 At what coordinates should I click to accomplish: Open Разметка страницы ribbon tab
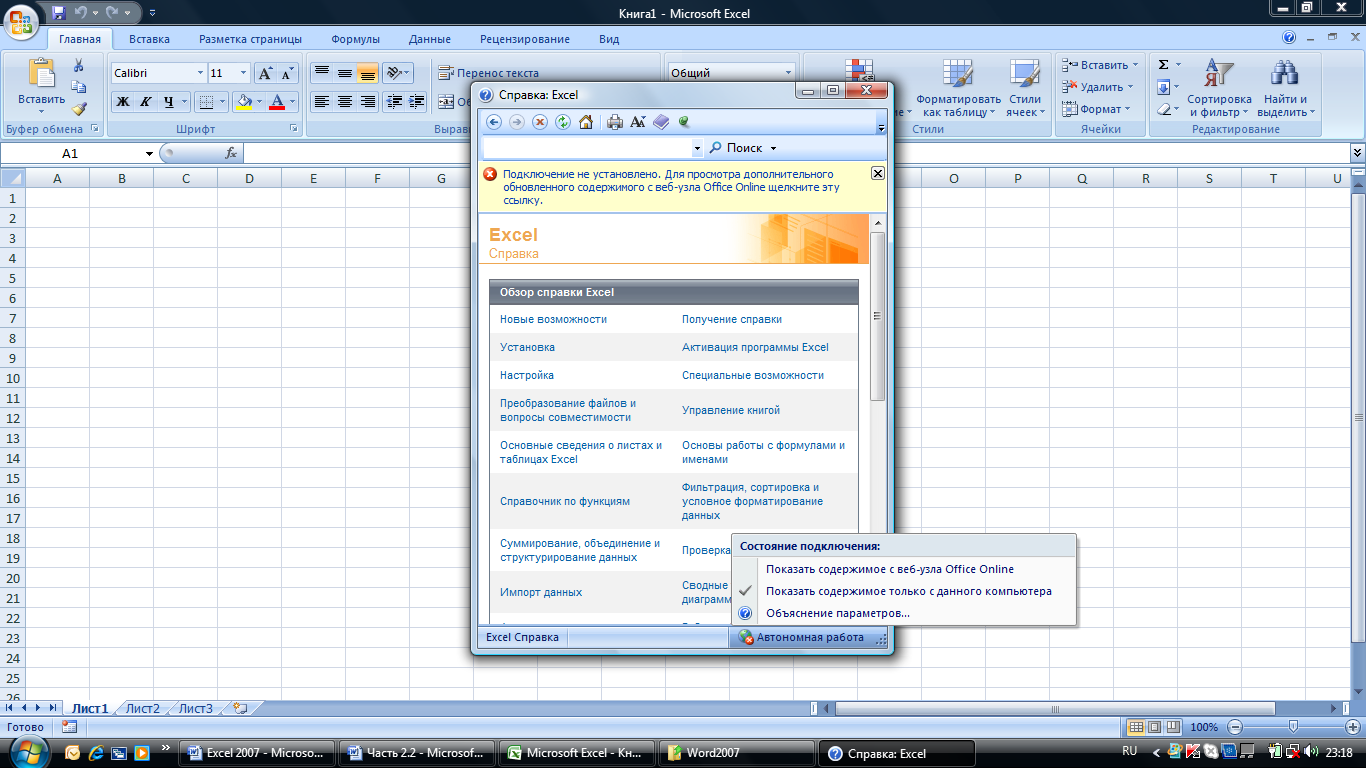(250, 39)
